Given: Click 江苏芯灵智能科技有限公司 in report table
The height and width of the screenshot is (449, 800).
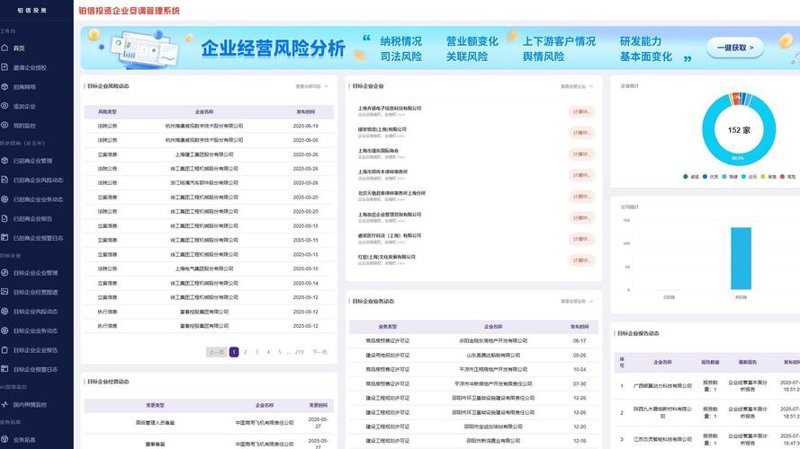Looking at the screenshot, I should coord(662,439).
